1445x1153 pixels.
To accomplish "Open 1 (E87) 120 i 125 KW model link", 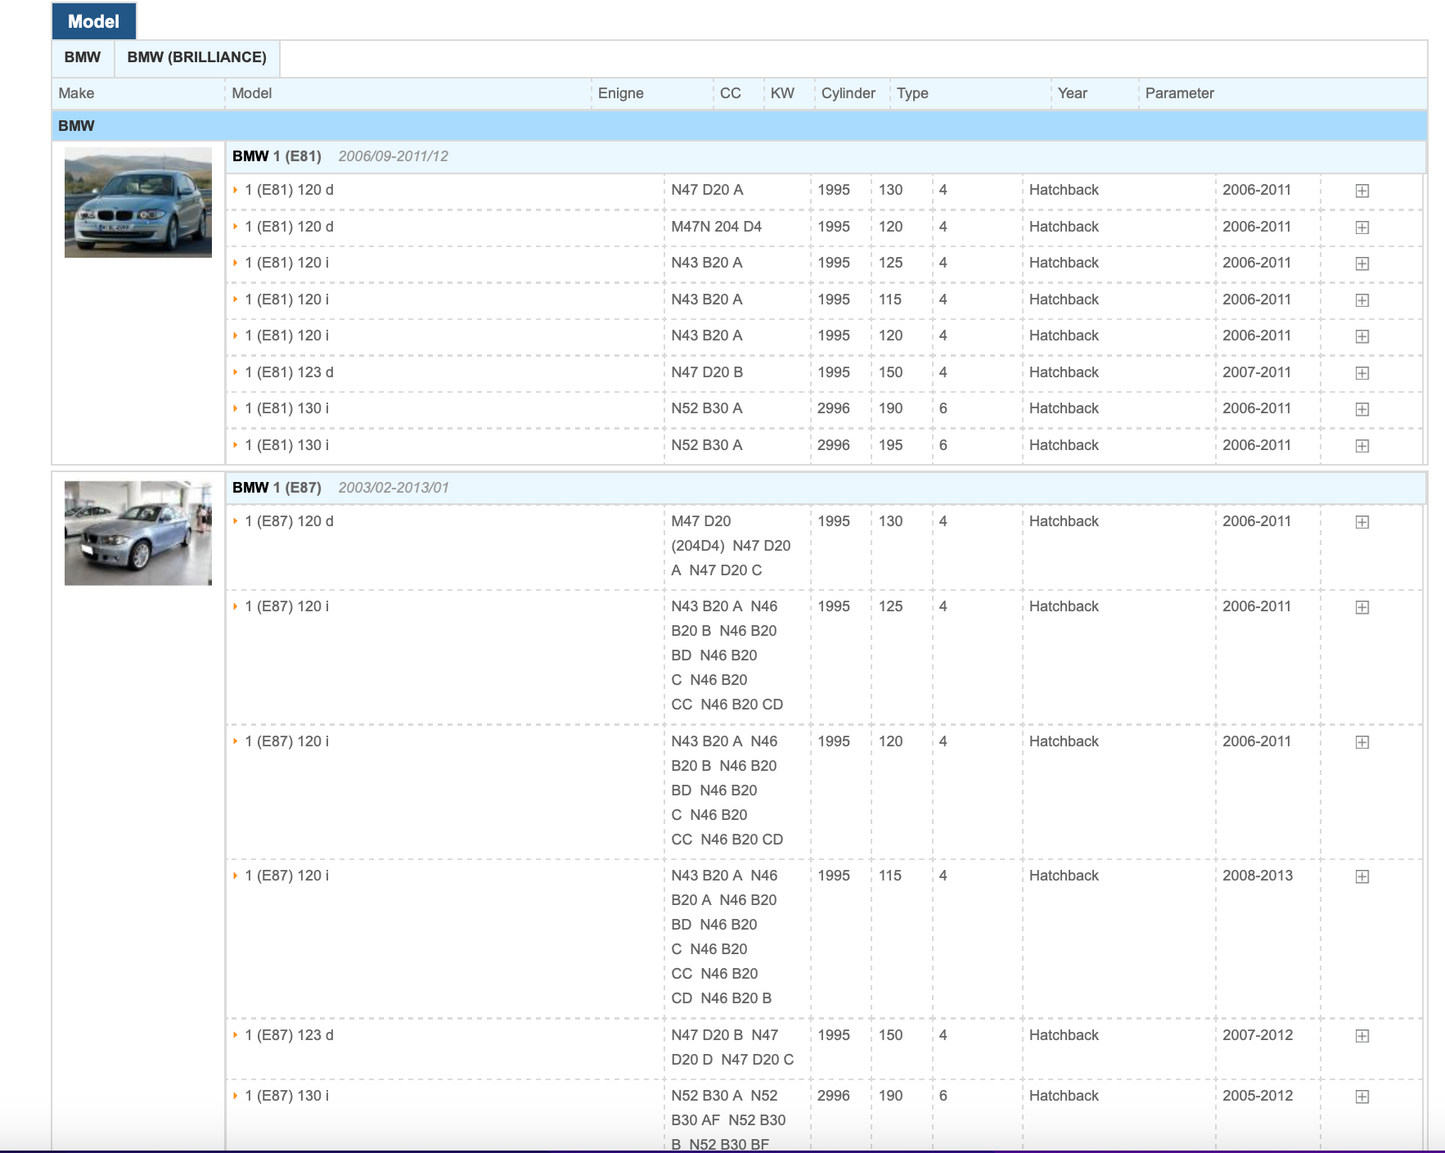I will pos(287,606).
